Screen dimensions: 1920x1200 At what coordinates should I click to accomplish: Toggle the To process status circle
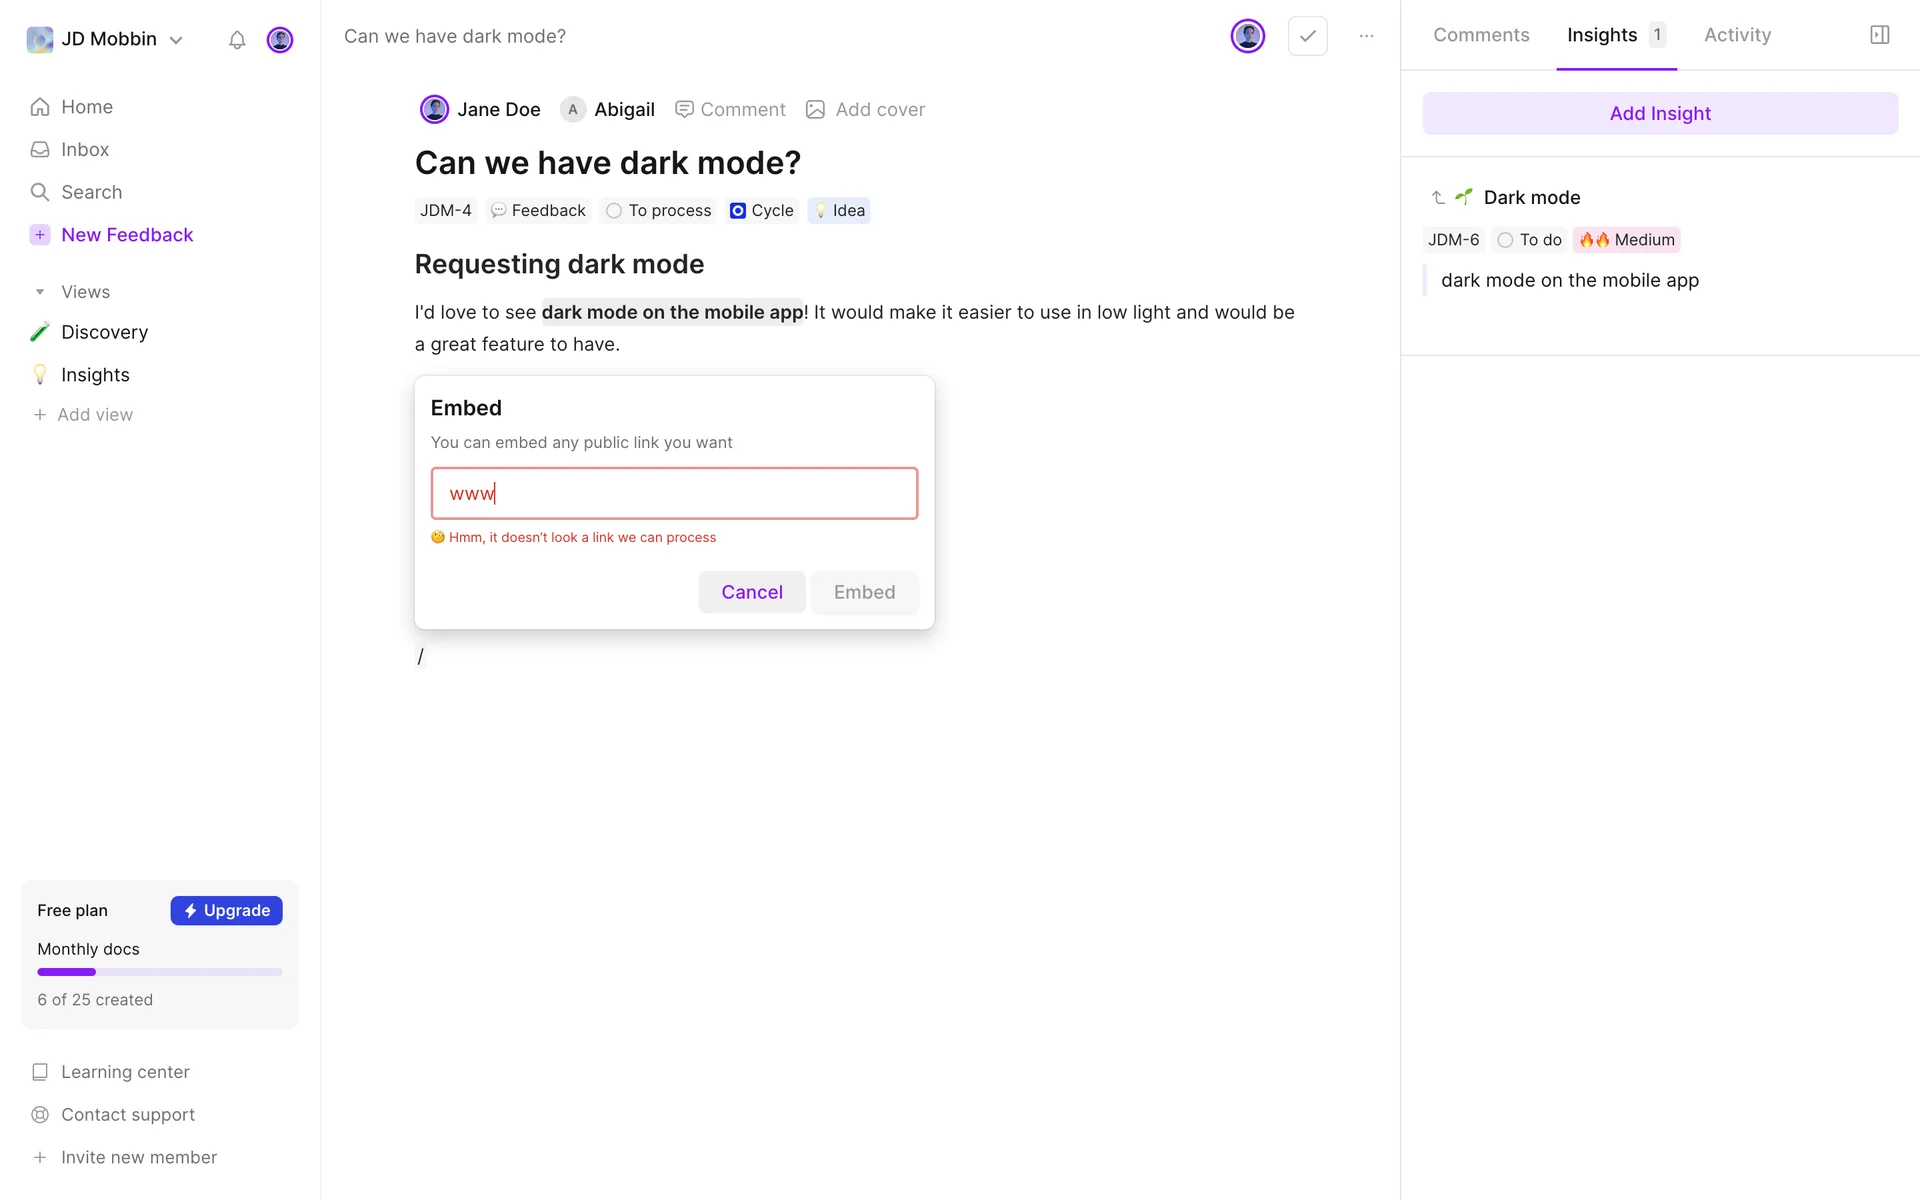click(x=614, y=211)
